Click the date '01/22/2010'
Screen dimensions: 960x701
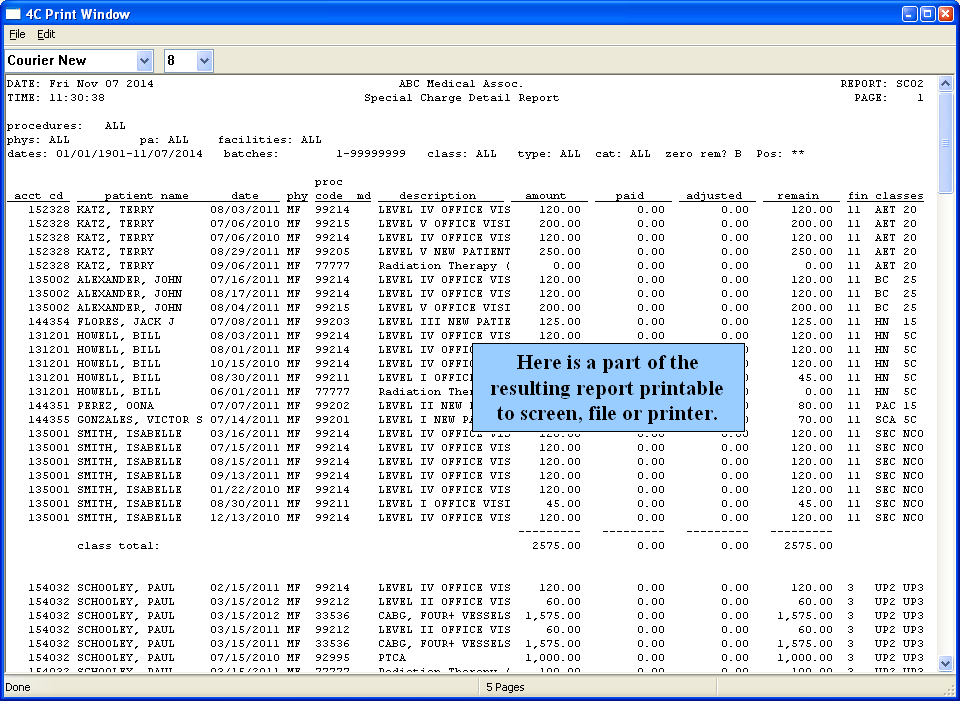[245, 490]
